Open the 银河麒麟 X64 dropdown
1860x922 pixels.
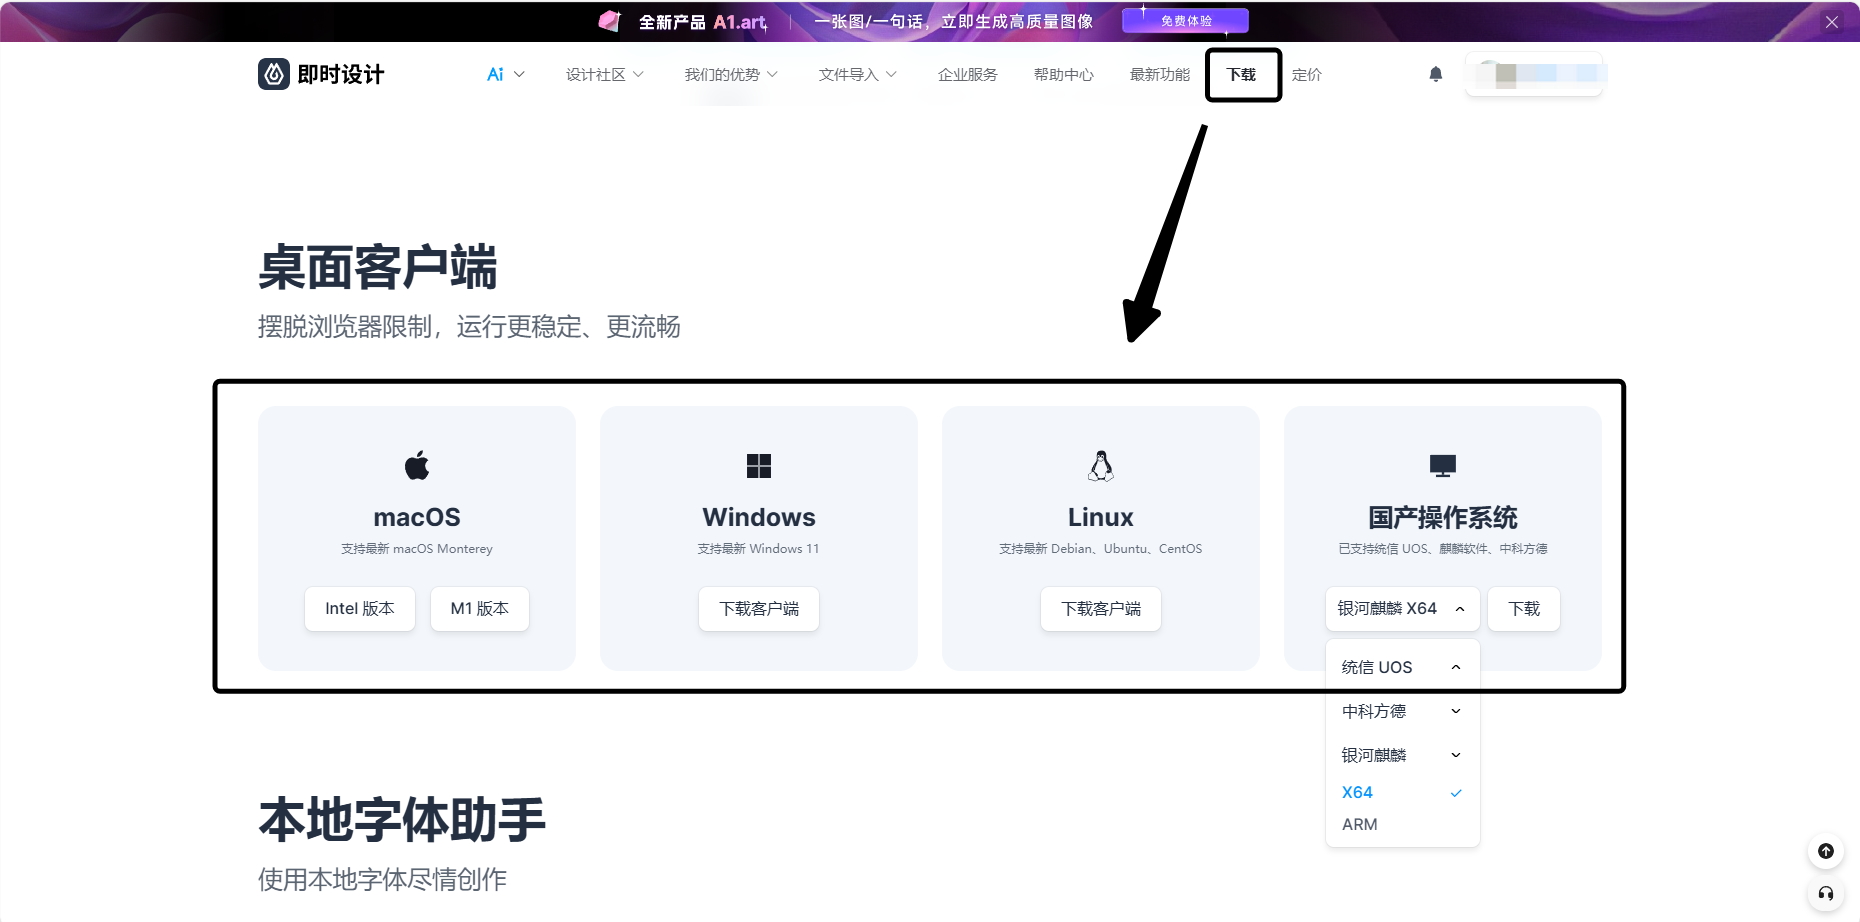(x=1401, y=609)
